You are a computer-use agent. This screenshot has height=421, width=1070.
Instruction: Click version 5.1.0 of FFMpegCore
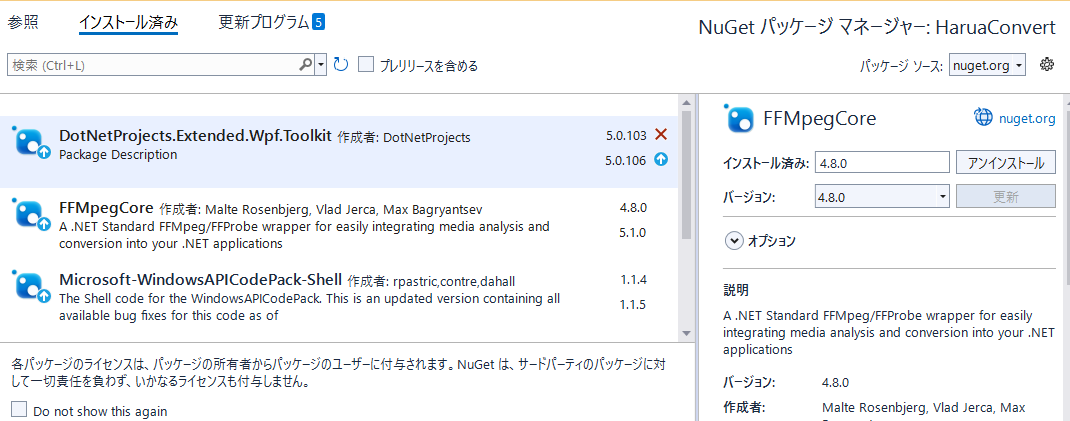coord(633,233)
